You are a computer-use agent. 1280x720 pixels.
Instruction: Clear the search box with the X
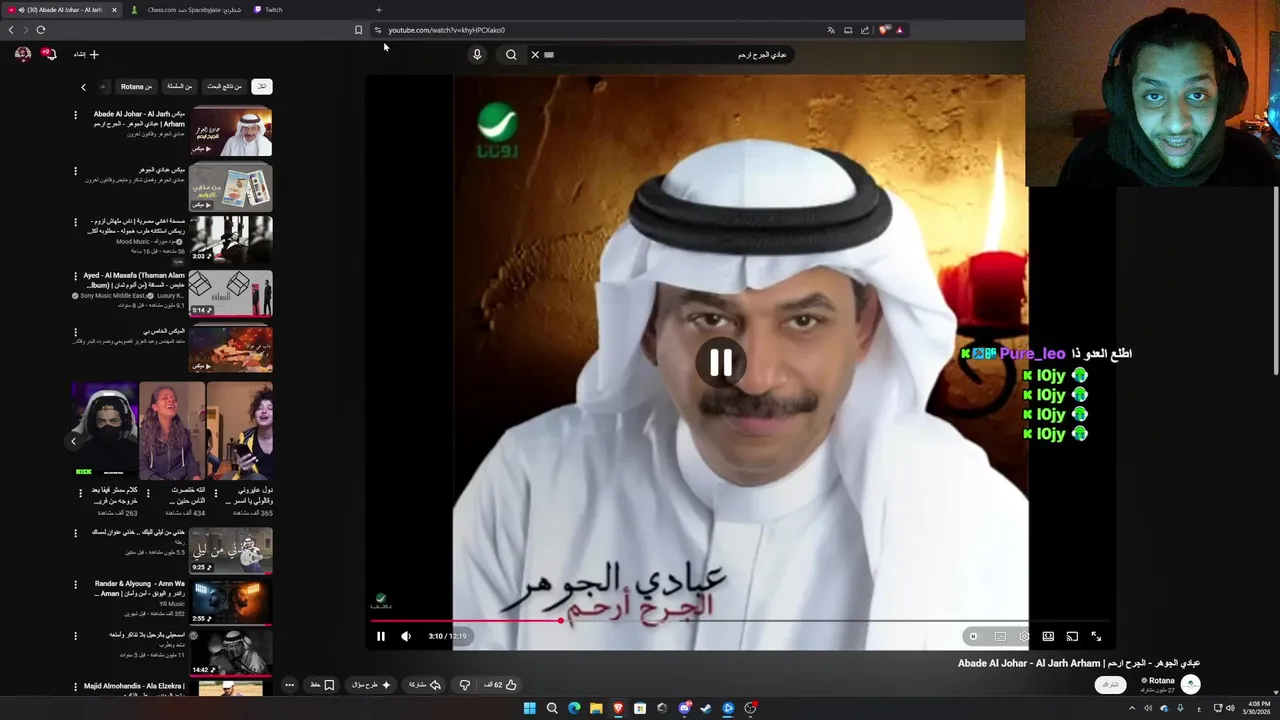point(535,55)
